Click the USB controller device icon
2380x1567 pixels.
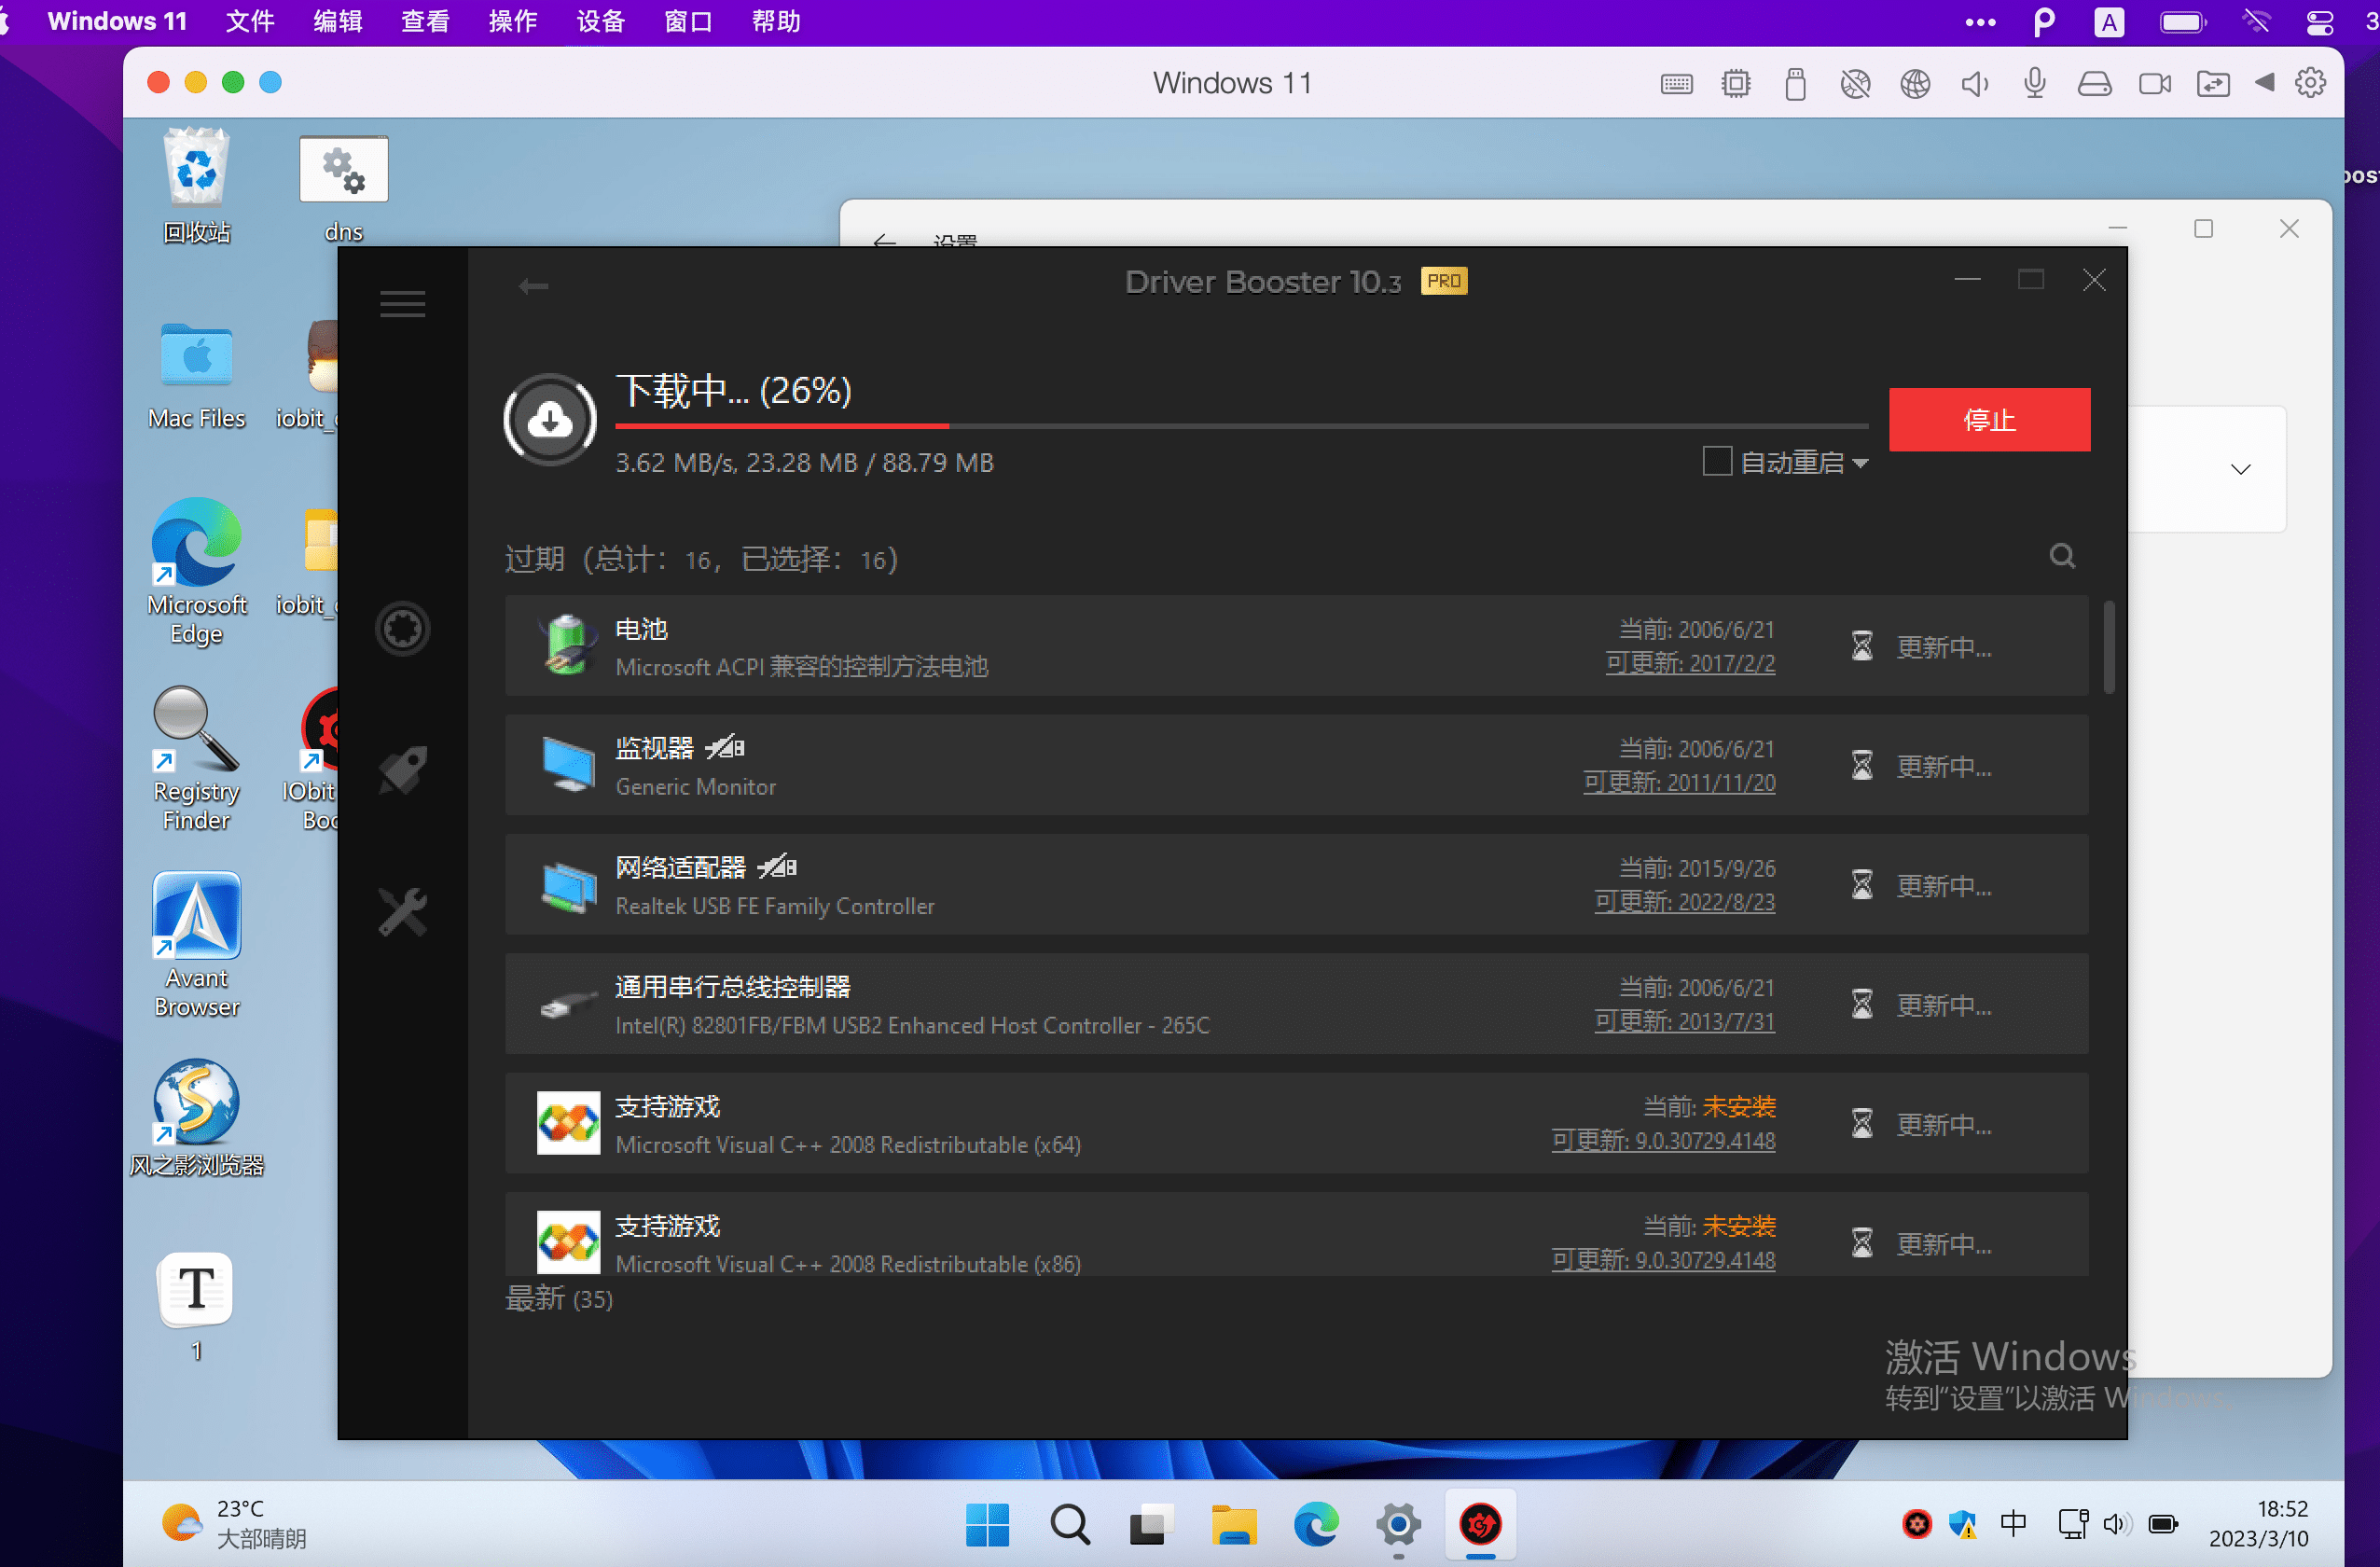pyautogui.click(x=568, y=1004)
